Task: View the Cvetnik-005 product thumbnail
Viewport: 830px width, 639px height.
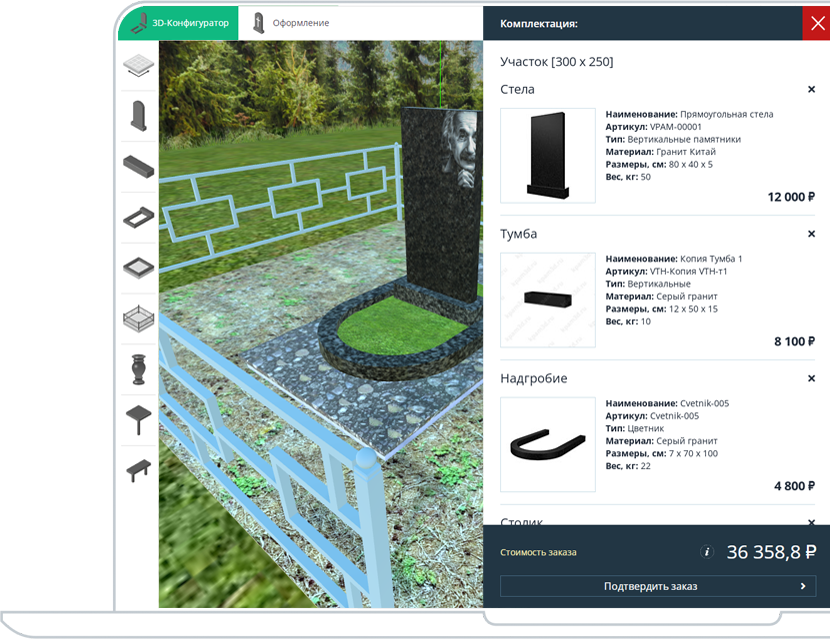Action: 548,445
